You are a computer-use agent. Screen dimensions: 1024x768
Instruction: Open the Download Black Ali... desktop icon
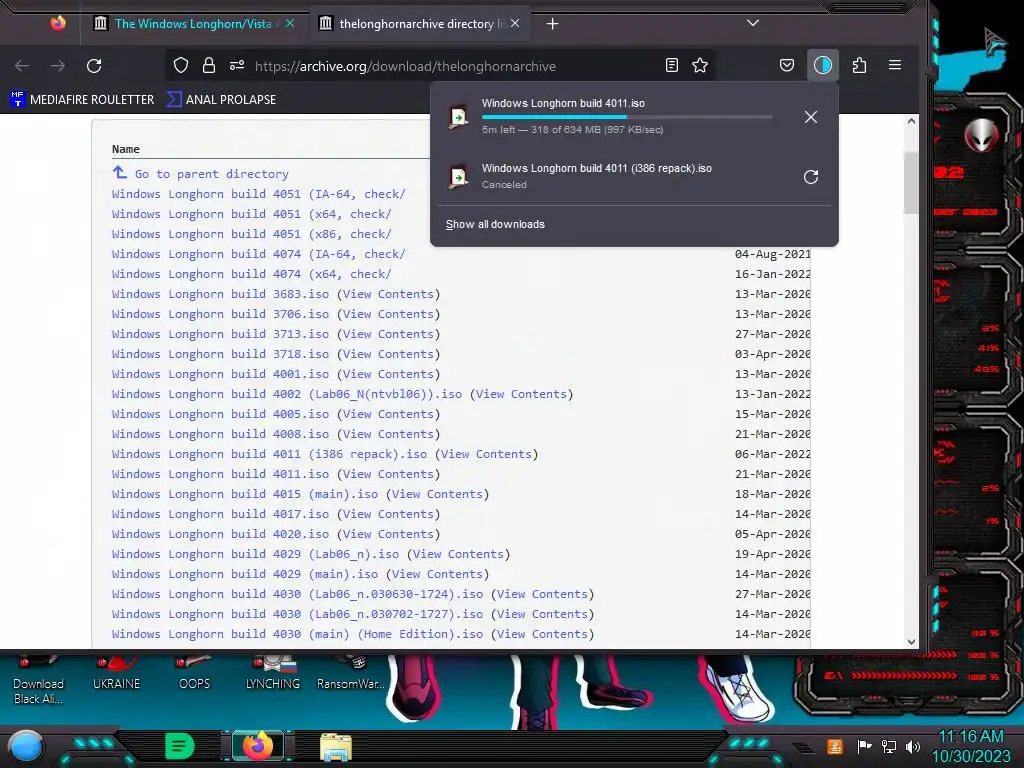pyautogui.click(x=39, y=681)
